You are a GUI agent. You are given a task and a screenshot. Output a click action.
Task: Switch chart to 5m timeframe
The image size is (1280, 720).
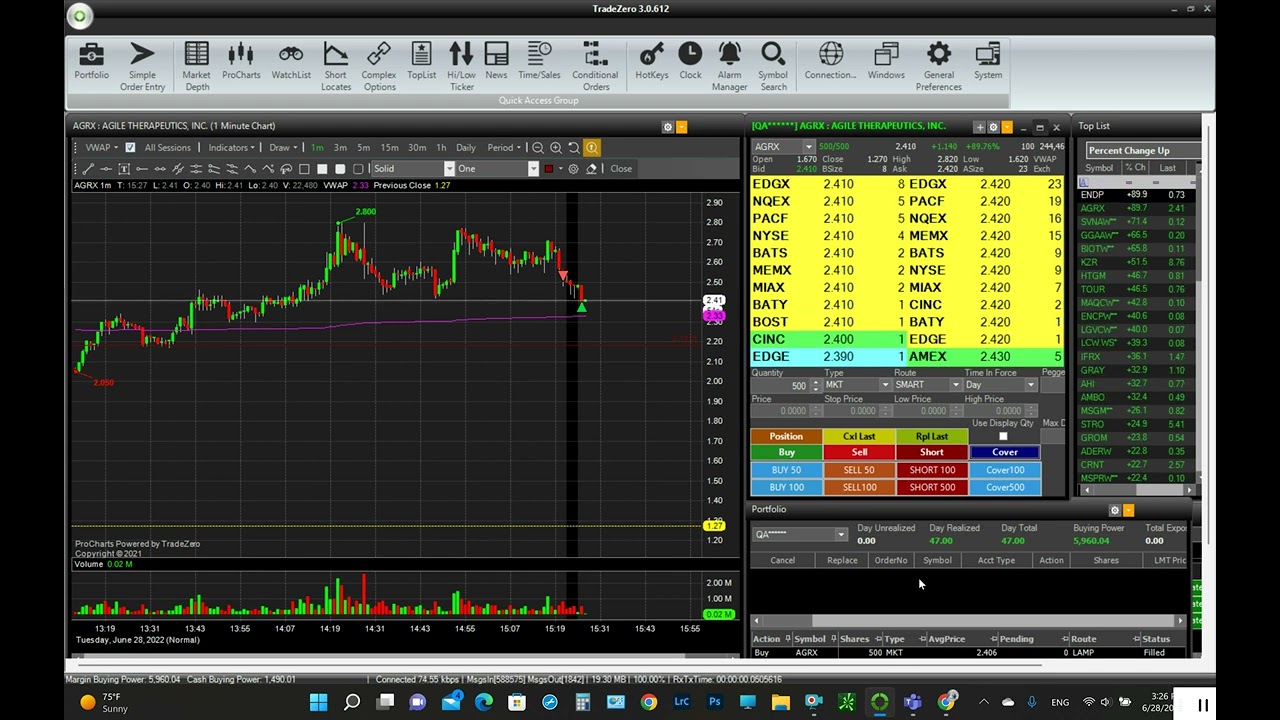tap(363, 148)
